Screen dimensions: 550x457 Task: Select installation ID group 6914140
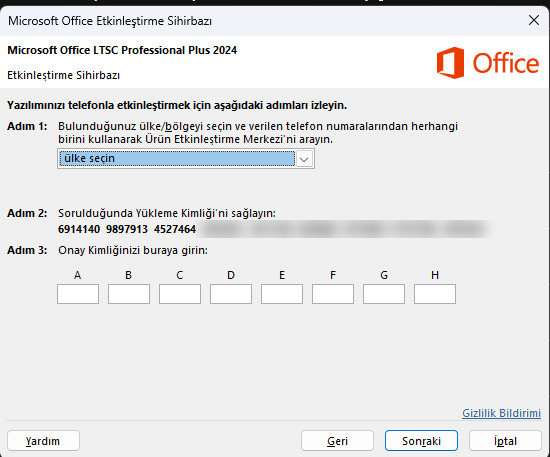point(79,229)
